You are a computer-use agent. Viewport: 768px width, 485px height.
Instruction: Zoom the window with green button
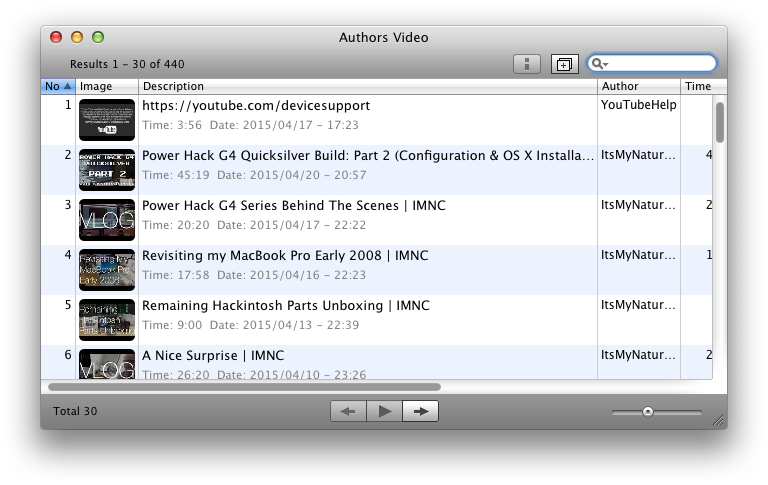coord(98,37)
